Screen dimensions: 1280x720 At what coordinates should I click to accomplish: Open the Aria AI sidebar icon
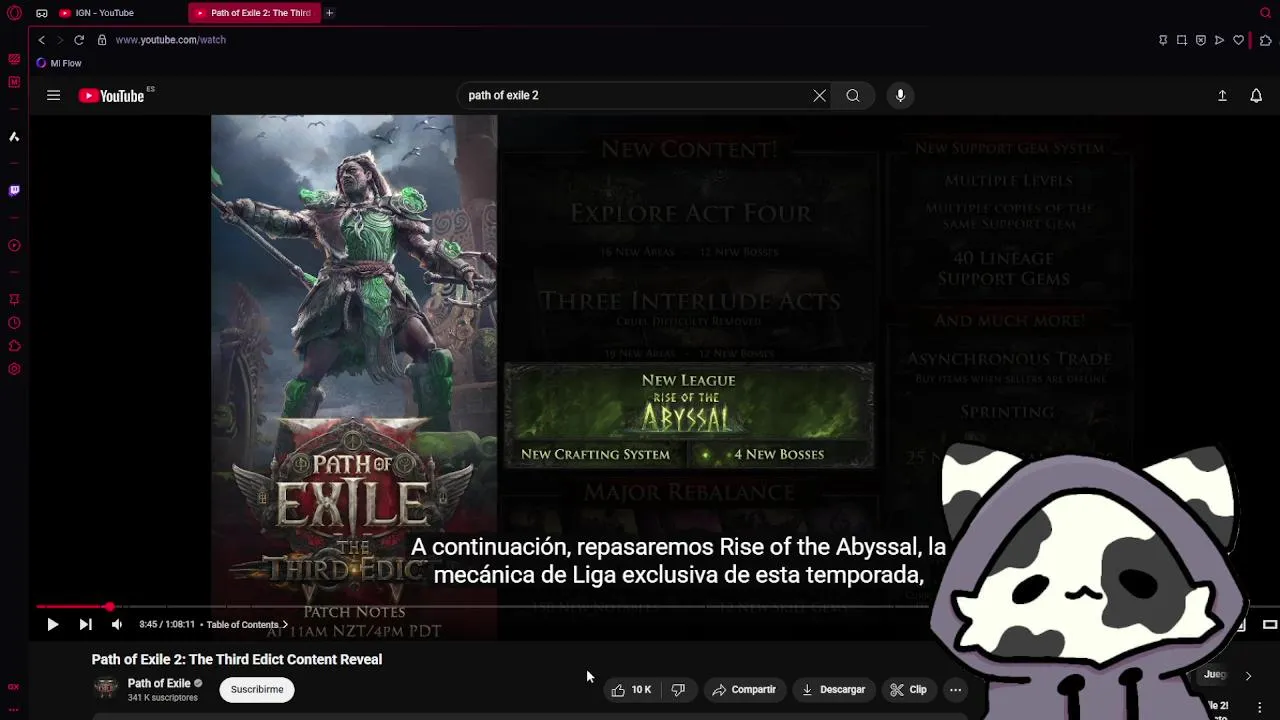tap(14, 136)
